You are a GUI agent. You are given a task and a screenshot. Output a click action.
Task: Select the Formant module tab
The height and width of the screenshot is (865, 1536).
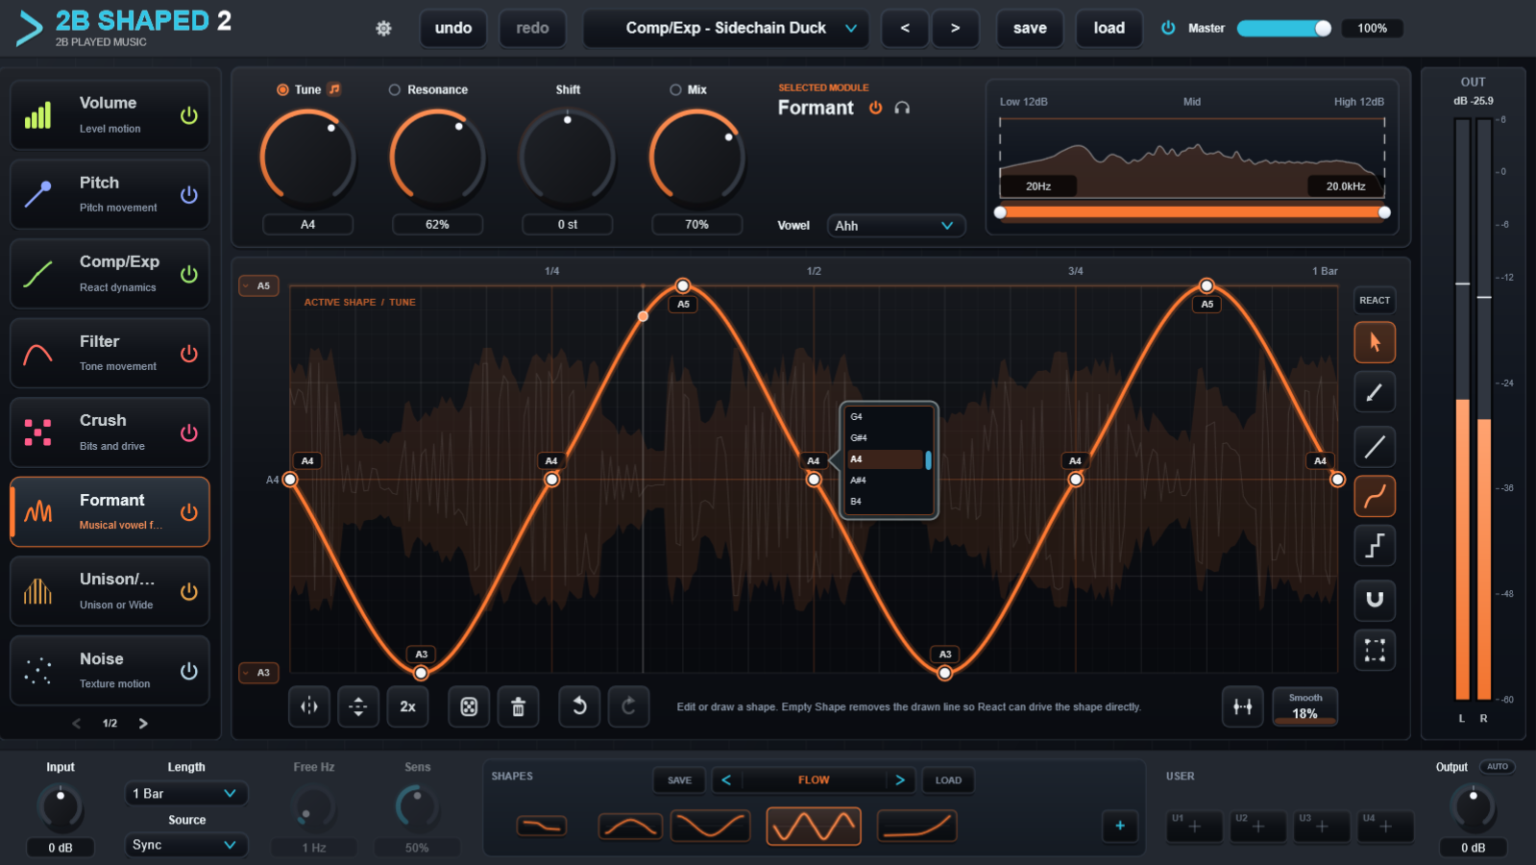click(x=110, y=512)
